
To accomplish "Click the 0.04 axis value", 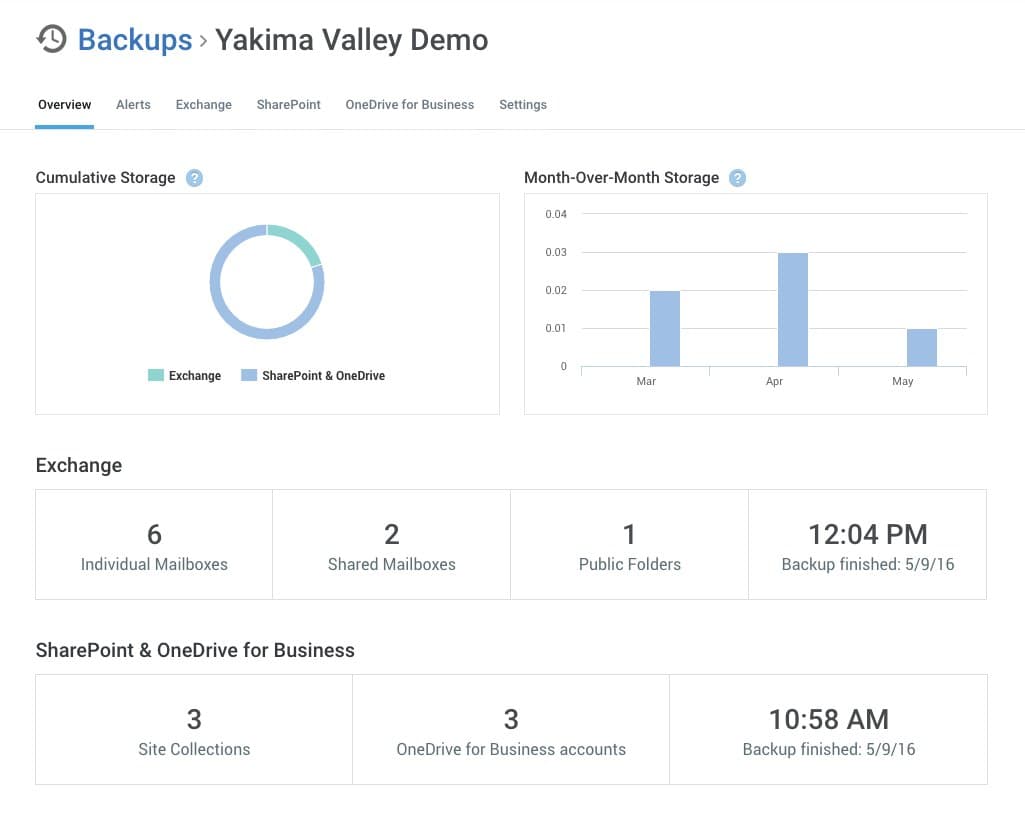I will tap(556, 214).
